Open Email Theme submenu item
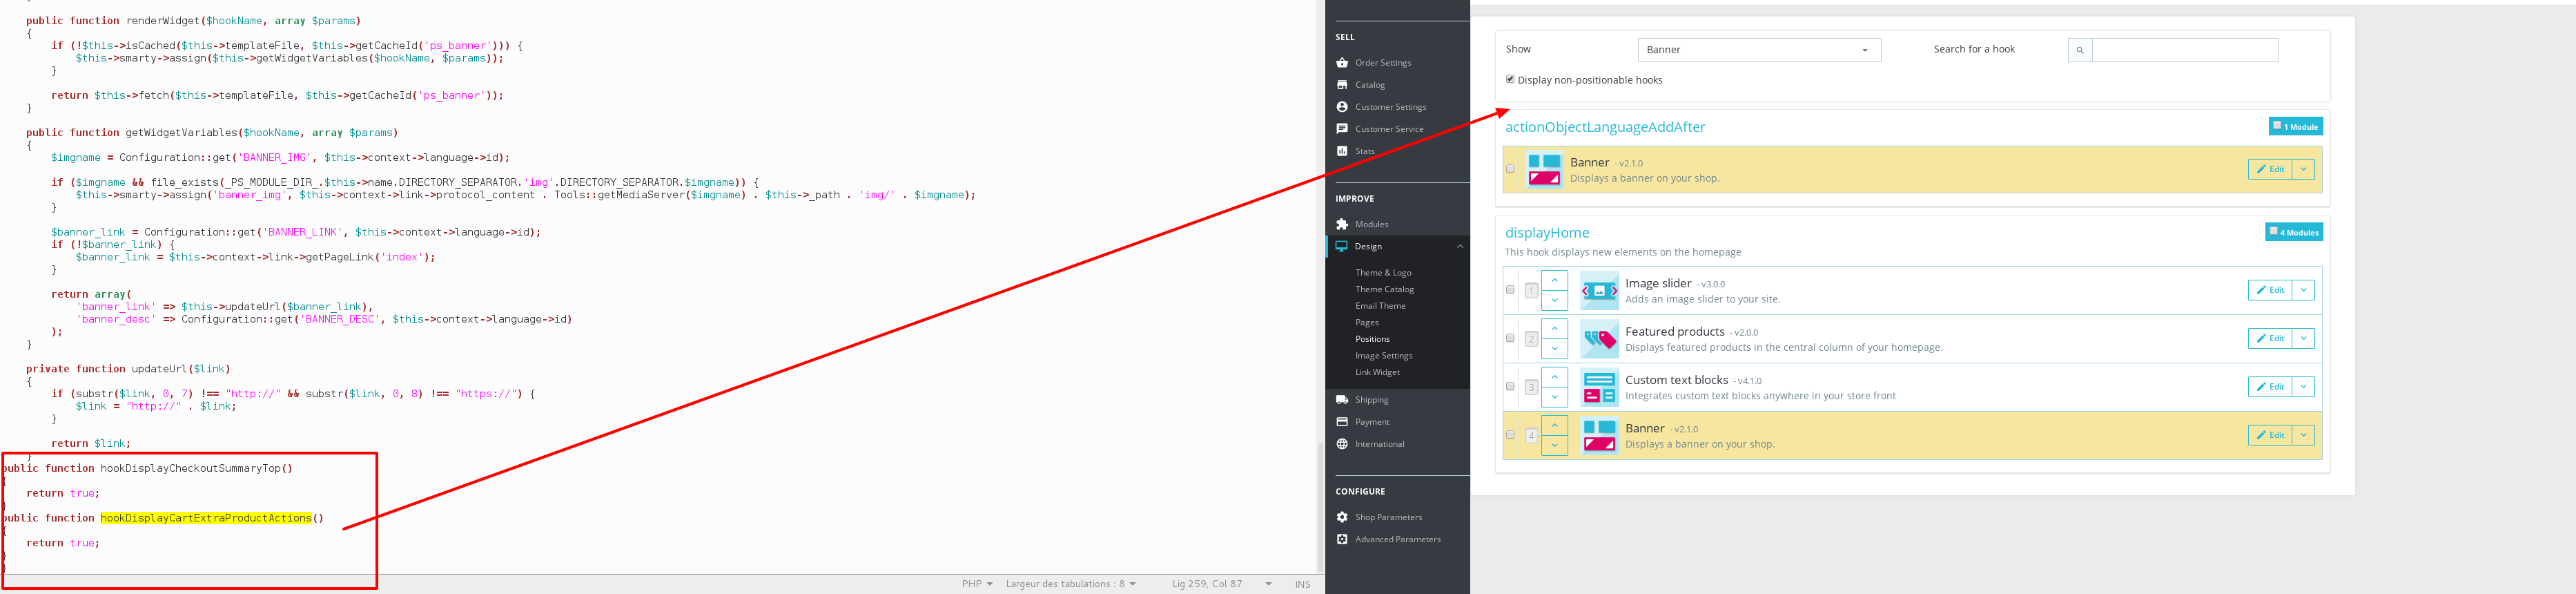 [x=1380, y=306]
